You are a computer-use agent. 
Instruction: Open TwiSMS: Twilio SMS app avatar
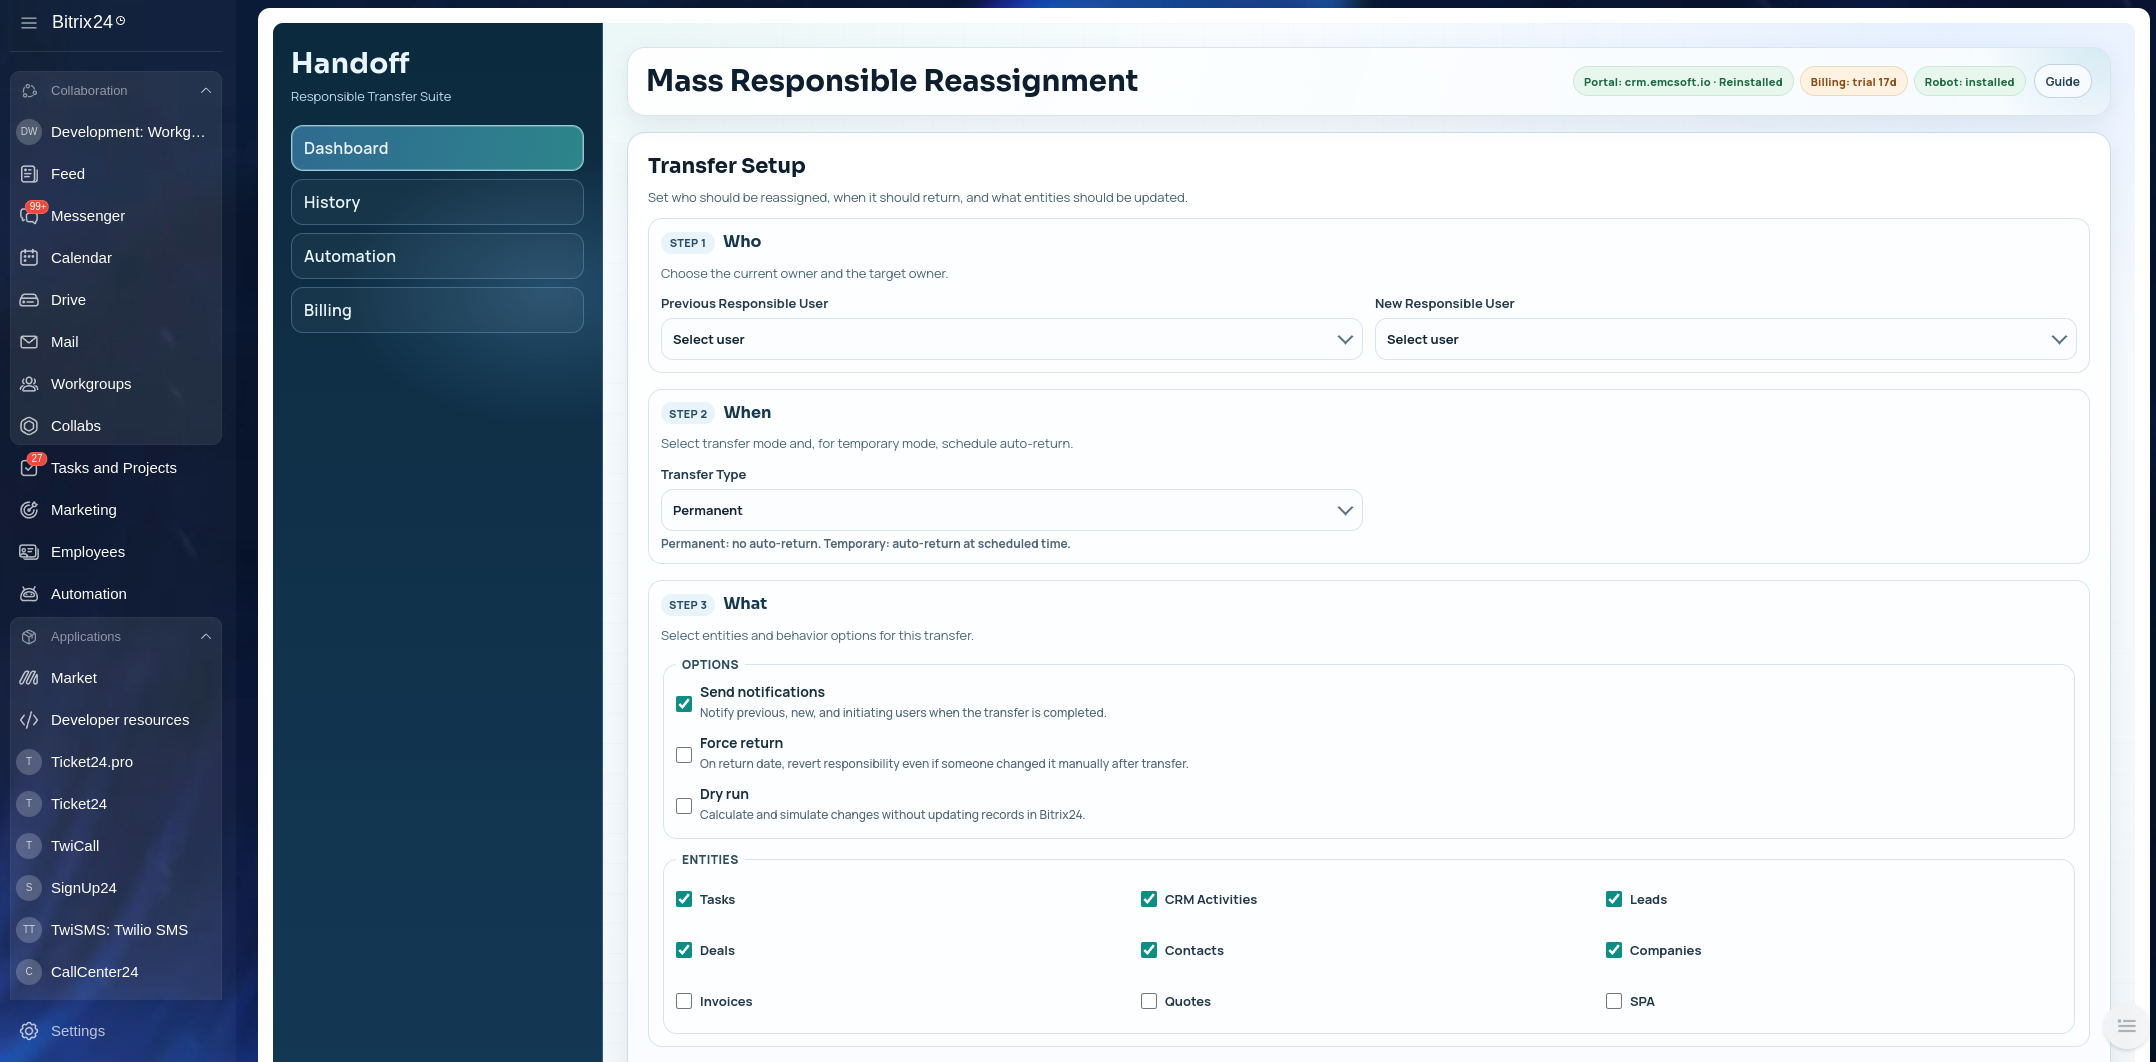pyautogui.click(x=29, y=930)
